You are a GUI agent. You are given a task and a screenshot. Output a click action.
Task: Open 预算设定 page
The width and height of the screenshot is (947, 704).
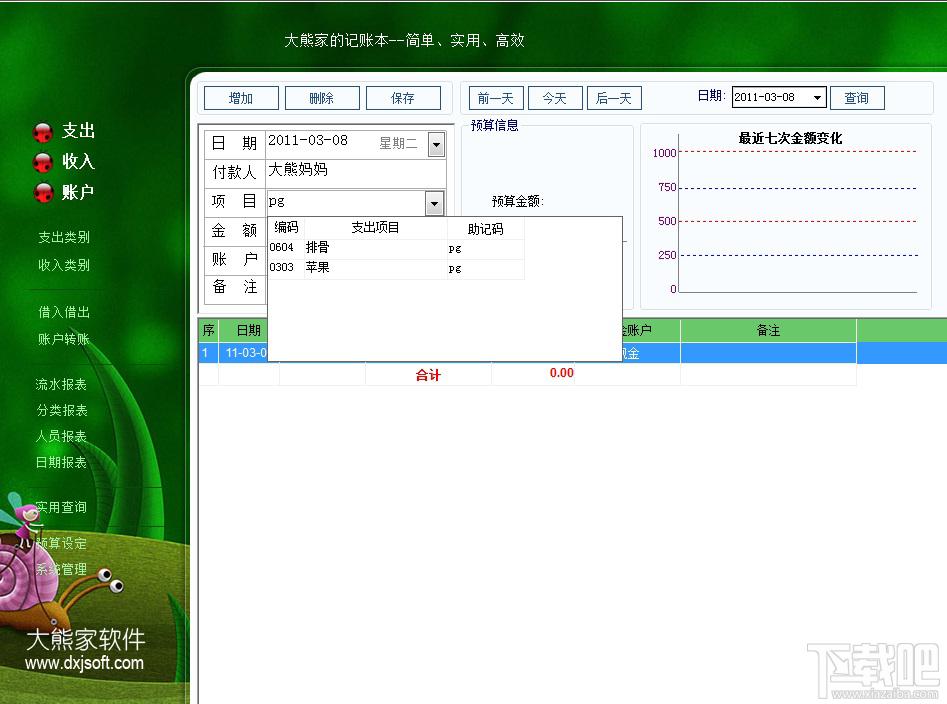point(61,543)
